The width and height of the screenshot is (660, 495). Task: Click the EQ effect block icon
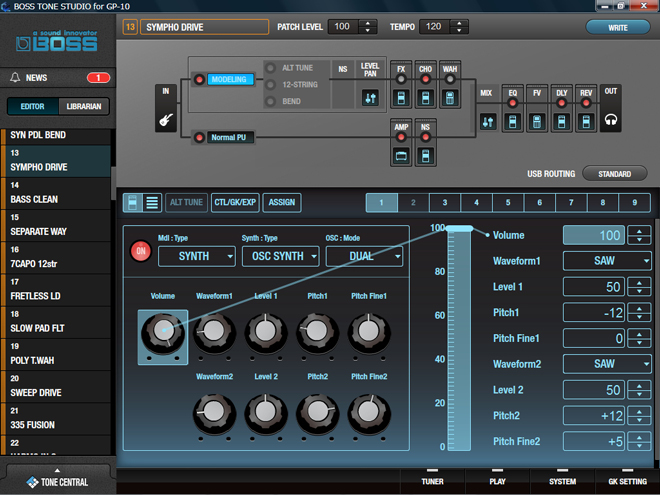(513, 121)
